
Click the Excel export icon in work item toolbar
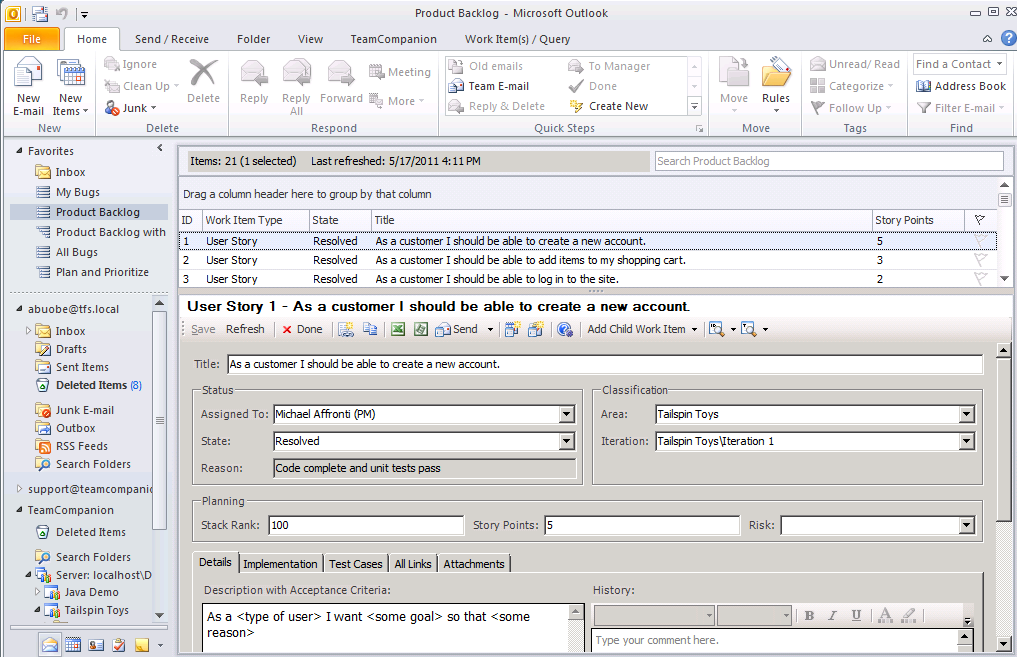click(x=398, y=329)
